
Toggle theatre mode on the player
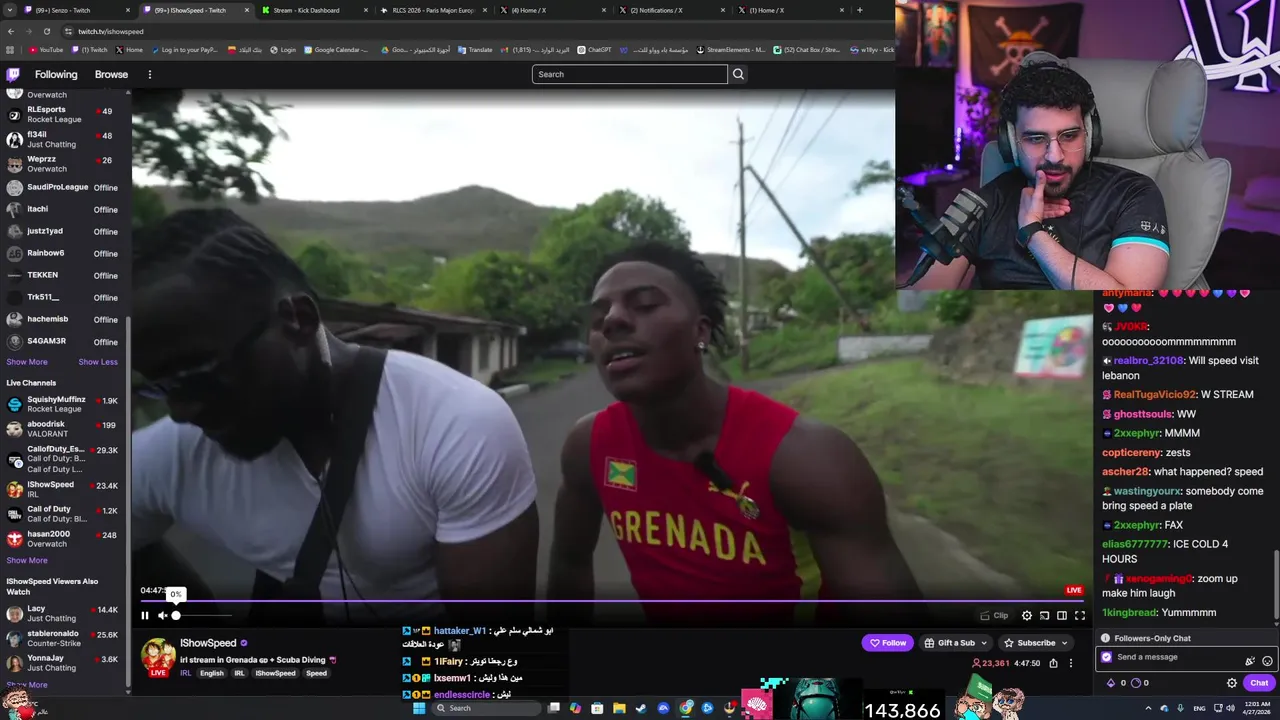coord(1062,616)
